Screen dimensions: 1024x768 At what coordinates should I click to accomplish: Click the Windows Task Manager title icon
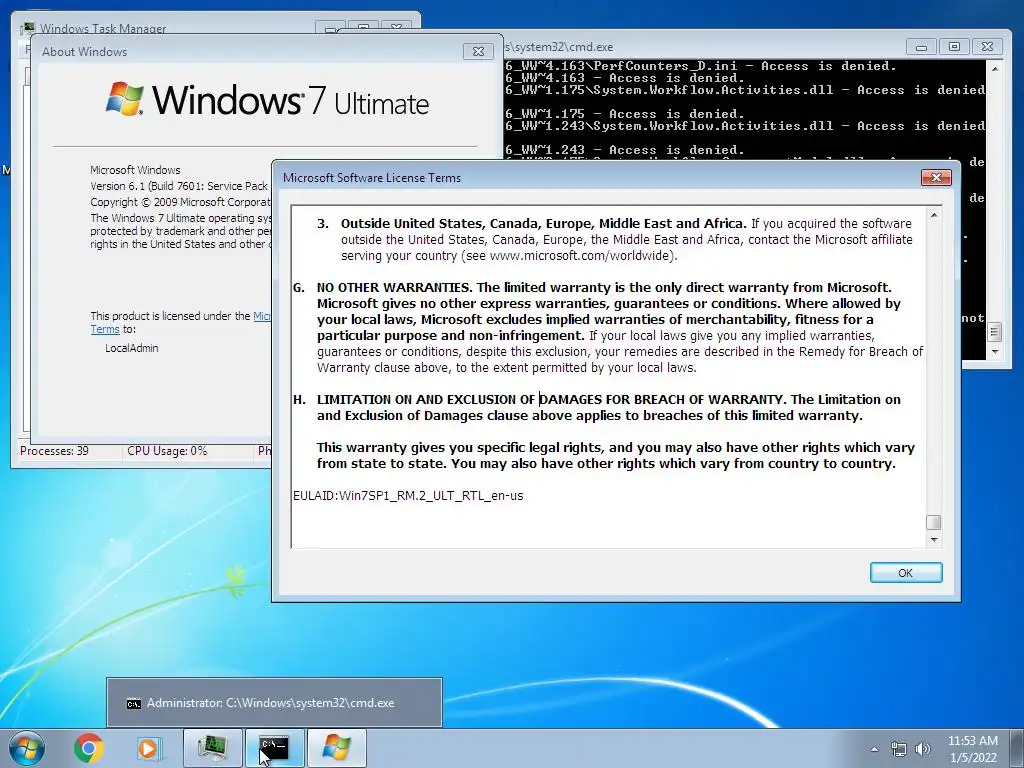(x=27, y=29)
